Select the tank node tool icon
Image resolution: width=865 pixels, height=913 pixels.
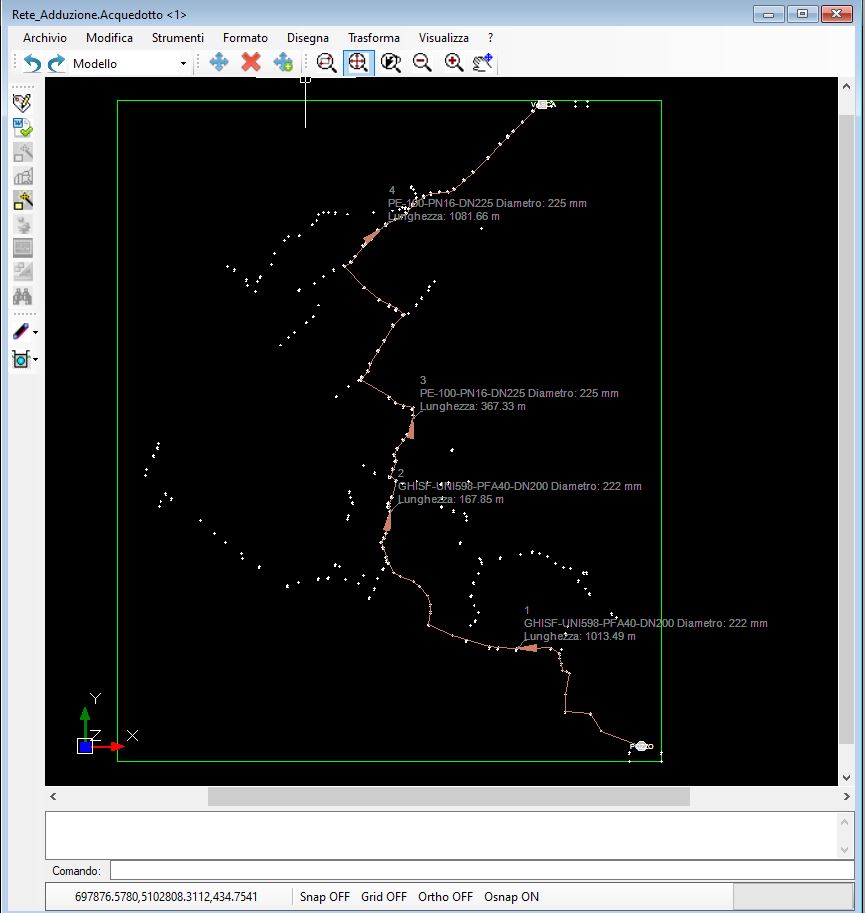click(20, 359)
